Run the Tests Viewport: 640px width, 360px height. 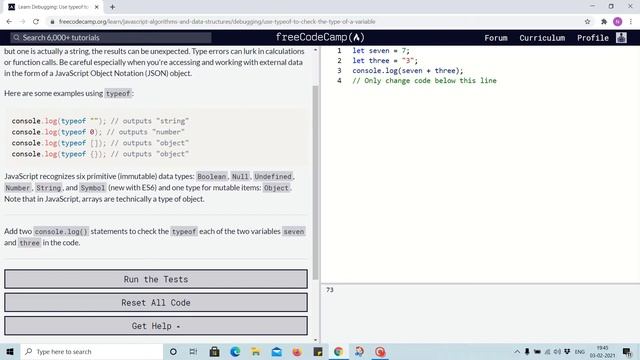pos(156,279)
